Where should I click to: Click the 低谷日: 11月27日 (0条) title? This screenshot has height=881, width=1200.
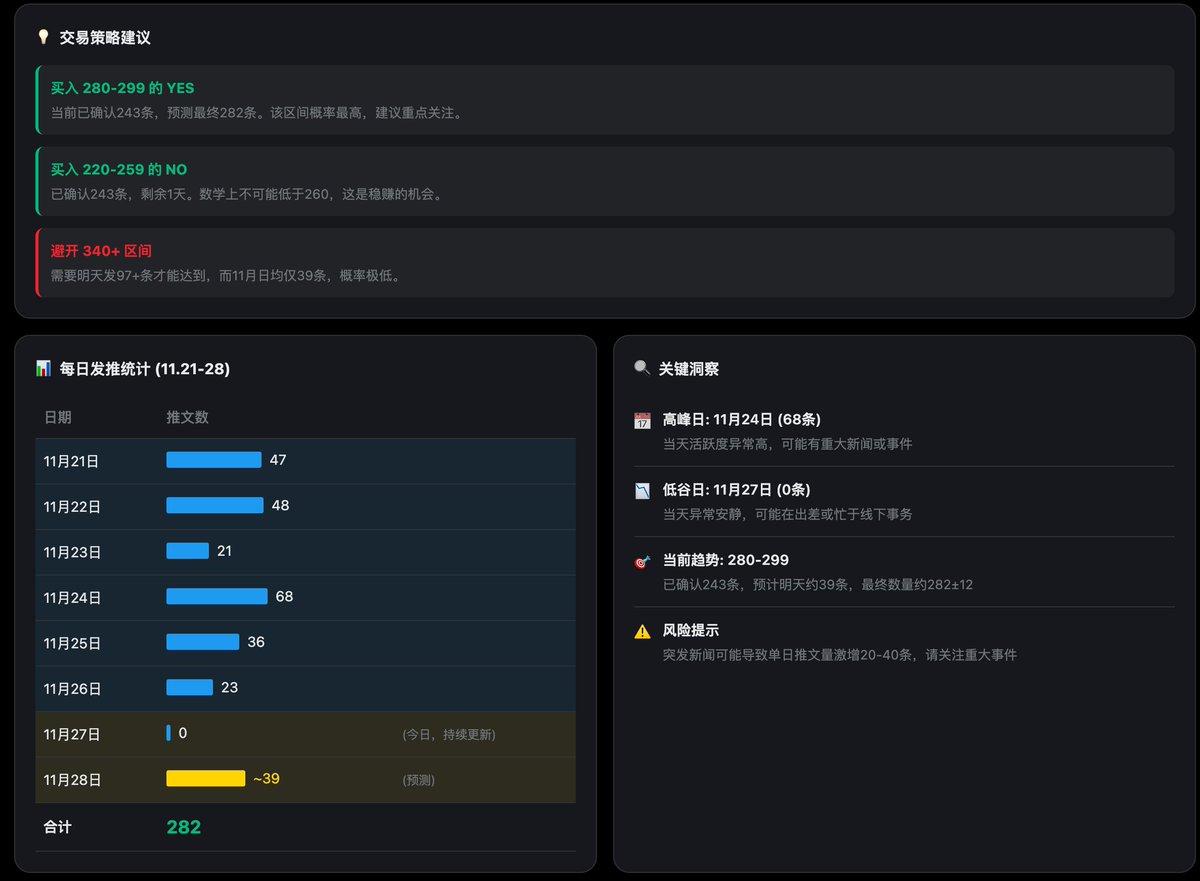tap(737, 490)
